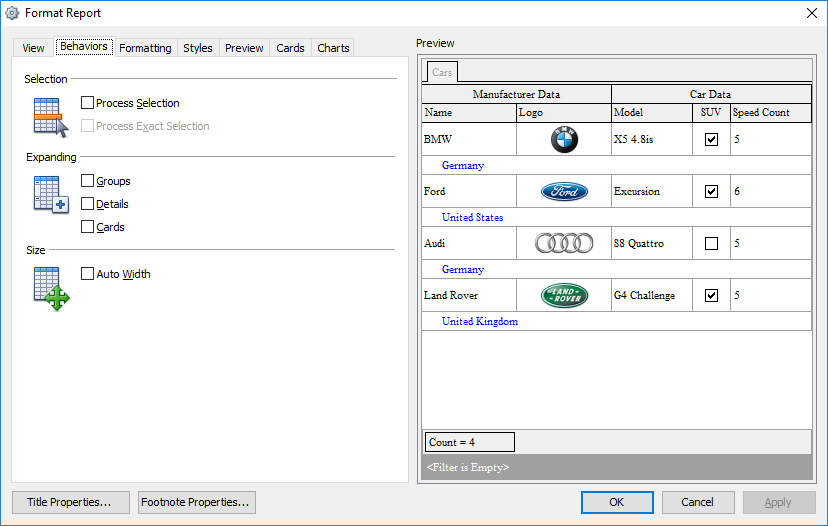Viewport: 828px width, 526px height.
Task: Switch to the Formatting tab
Action: point(145,48)
